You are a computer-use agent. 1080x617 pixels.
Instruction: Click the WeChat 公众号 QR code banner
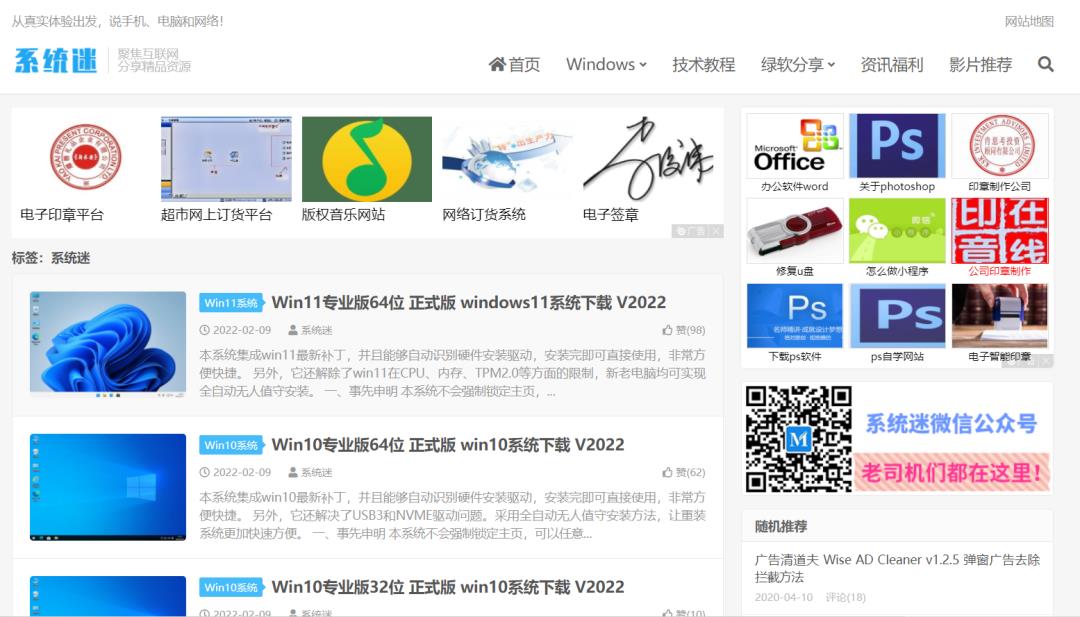click(897, 438)
